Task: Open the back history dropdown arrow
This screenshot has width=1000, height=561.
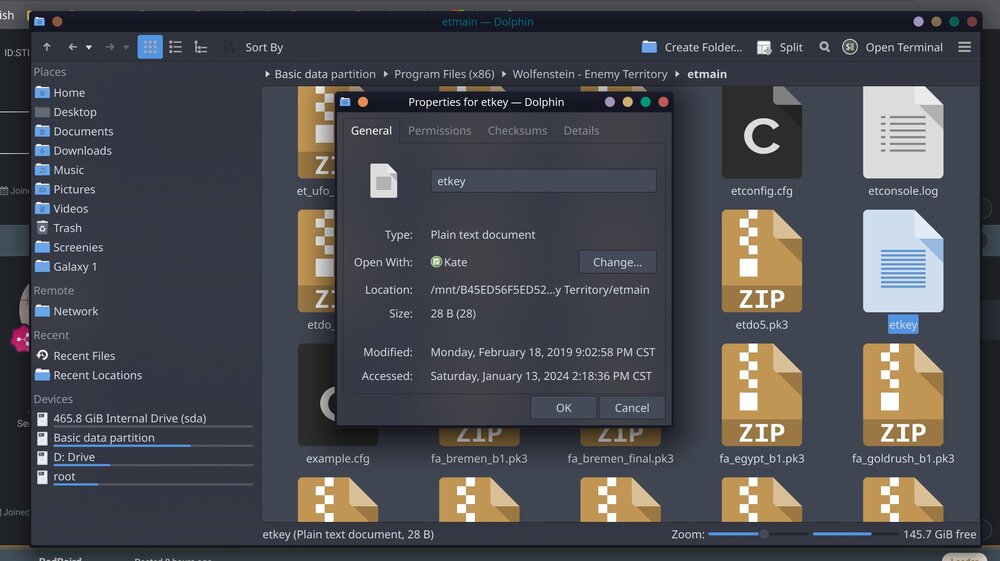Action: 89,47
